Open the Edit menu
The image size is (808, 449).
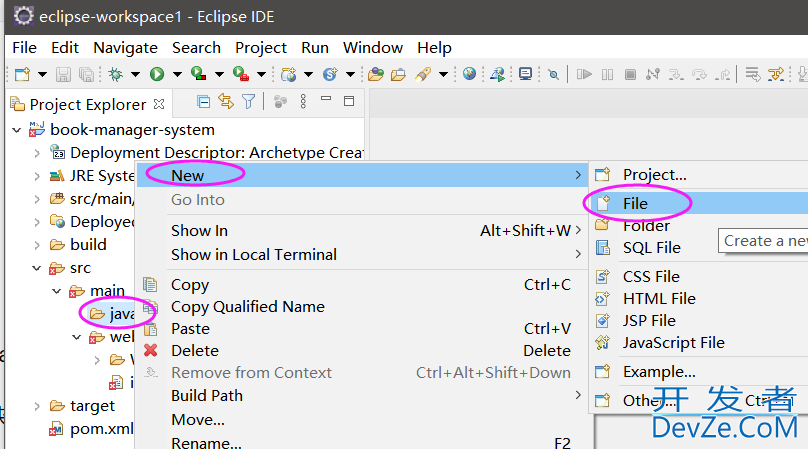[65, 47]
